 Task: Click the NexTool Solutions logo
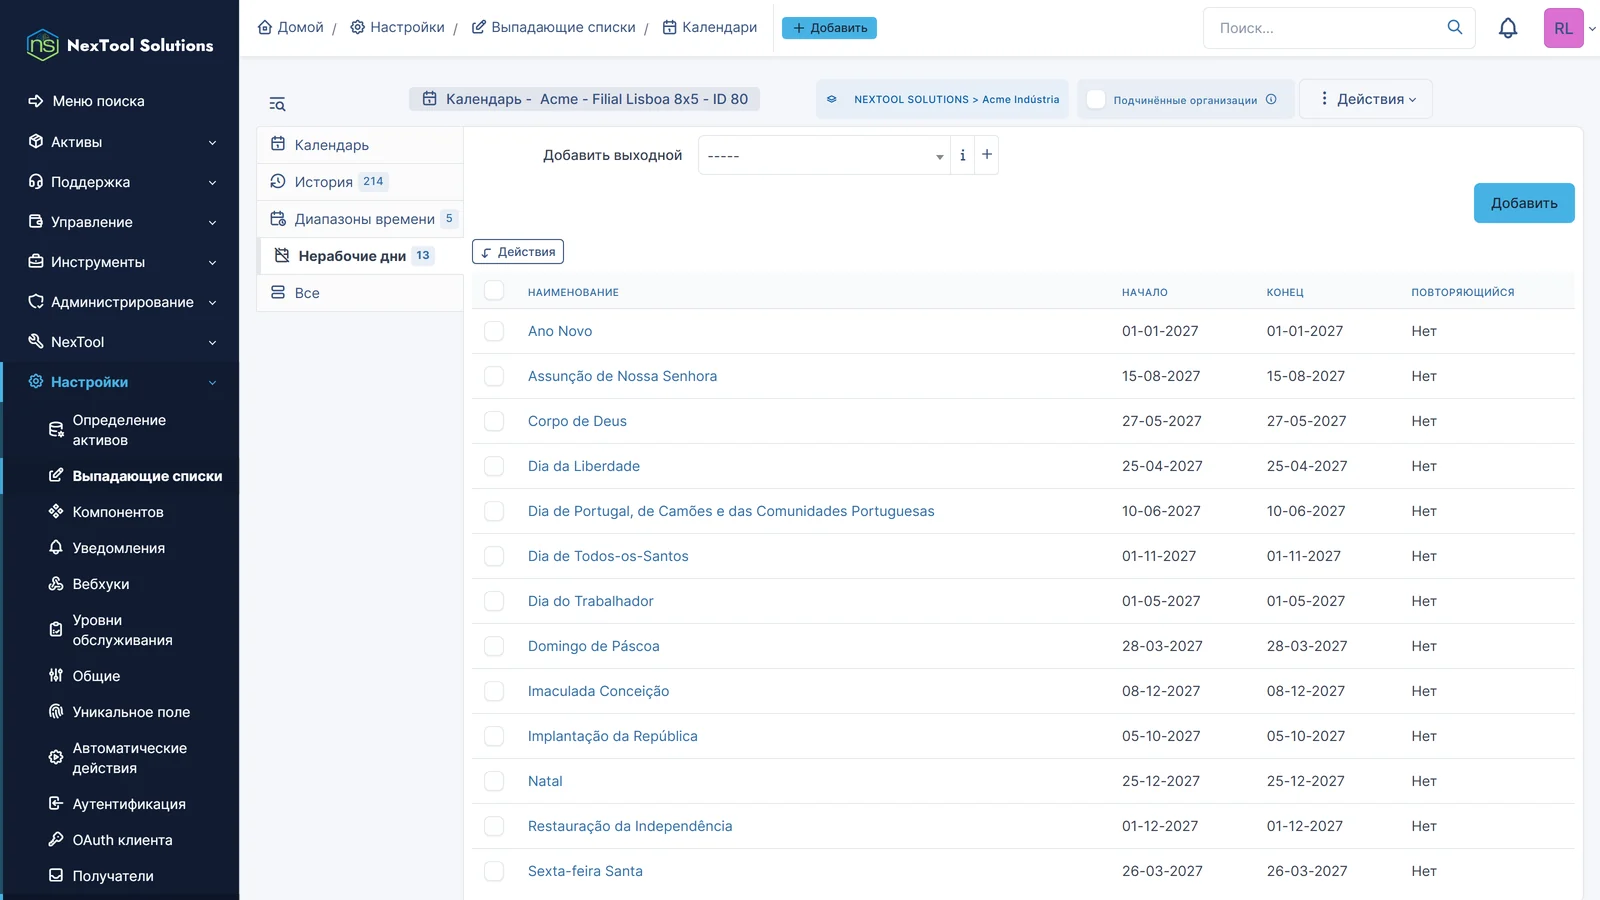(120, 45)
